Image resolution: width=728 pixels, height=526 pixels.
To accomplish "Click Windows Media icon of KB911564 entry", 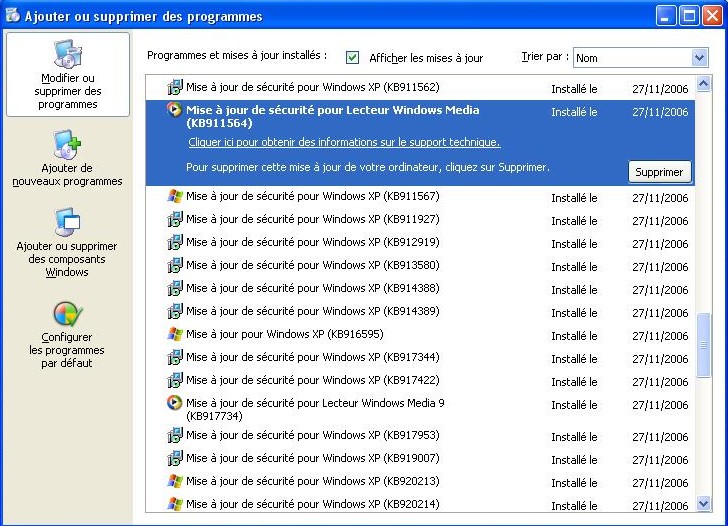I will (175, 110).
